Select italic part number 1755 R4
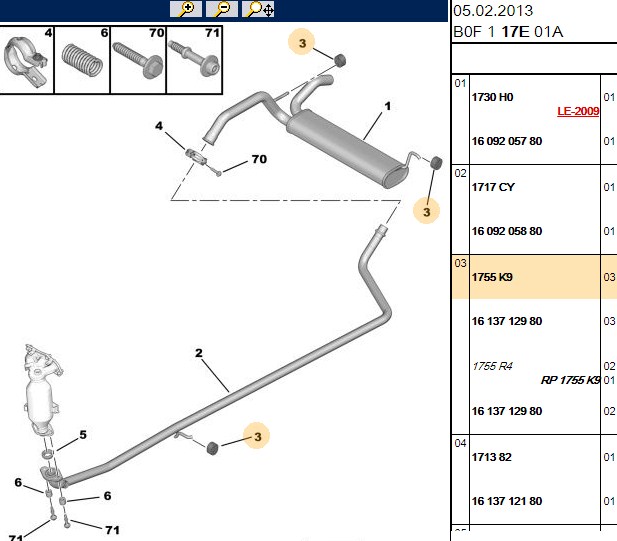The width and height of the screenshot is (617, 541). click(x=492, y=366)
